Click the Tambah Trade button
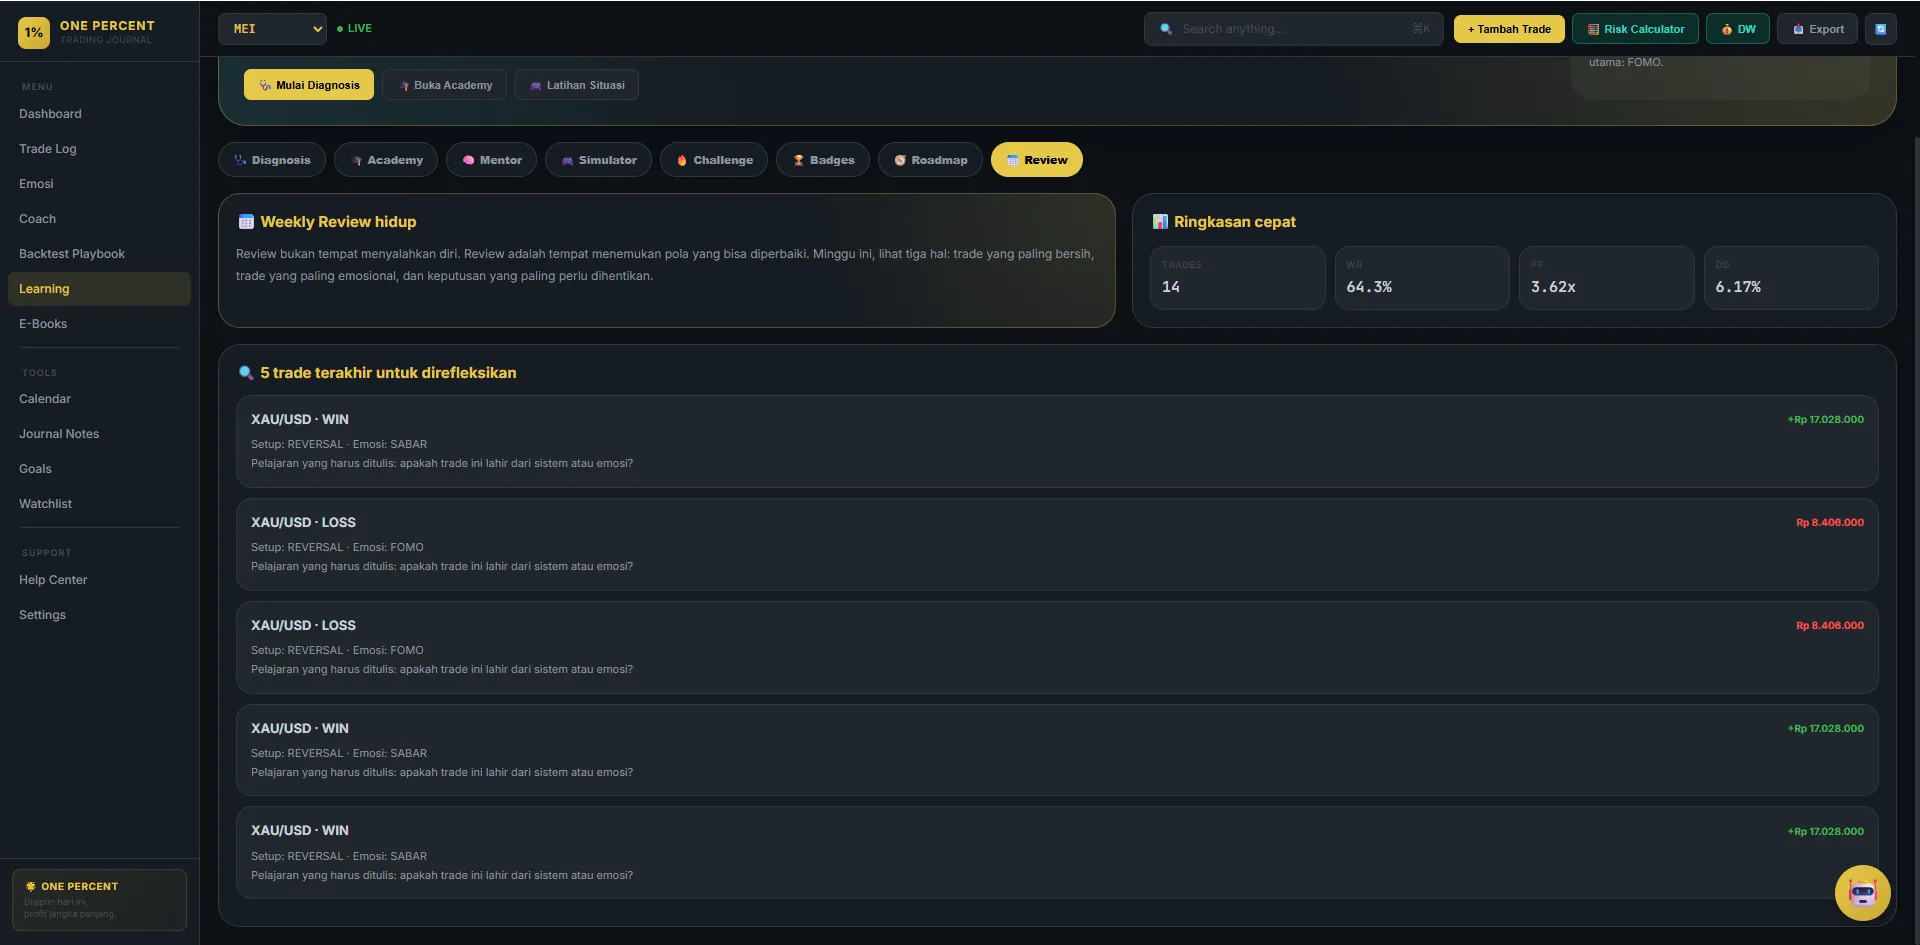Image resolution: width=1920 pixels, height=945 pixels. tap(1509, 29)
